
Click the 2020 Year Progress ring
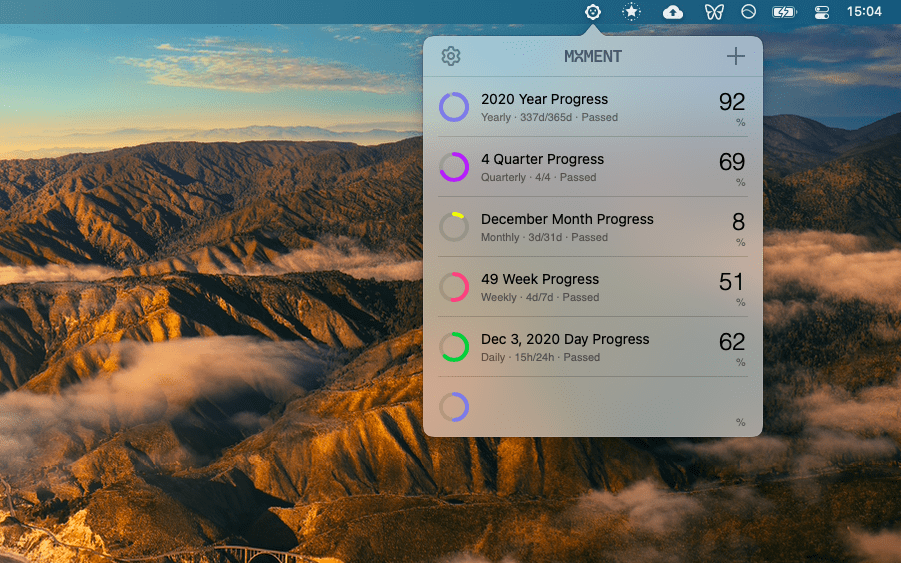(x=454, y=107)
